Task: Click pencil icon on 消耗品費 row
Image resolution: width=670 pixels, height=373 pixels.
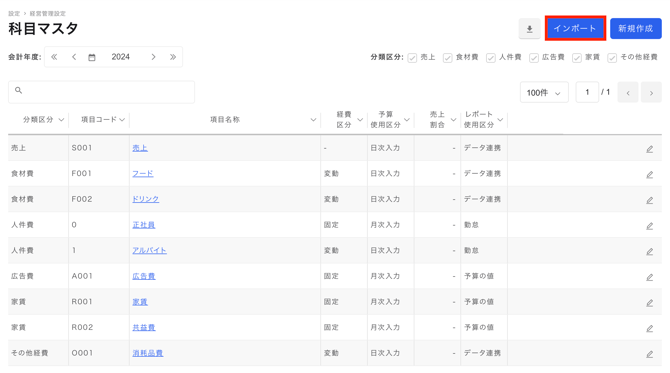Action: 649,354
